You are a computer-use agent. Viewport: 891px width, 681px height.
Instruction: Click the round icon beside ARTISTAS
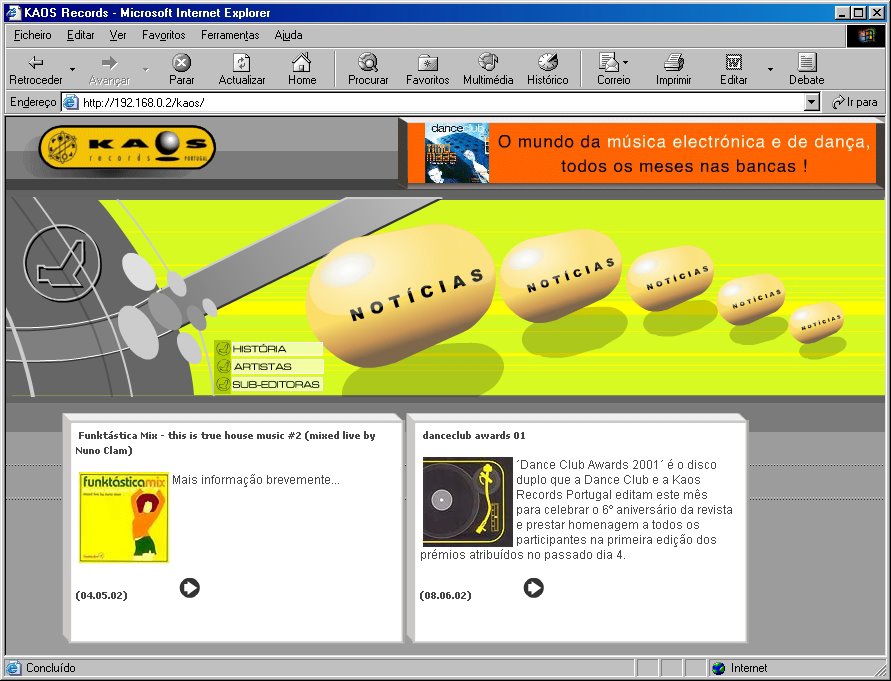point(223,367)
